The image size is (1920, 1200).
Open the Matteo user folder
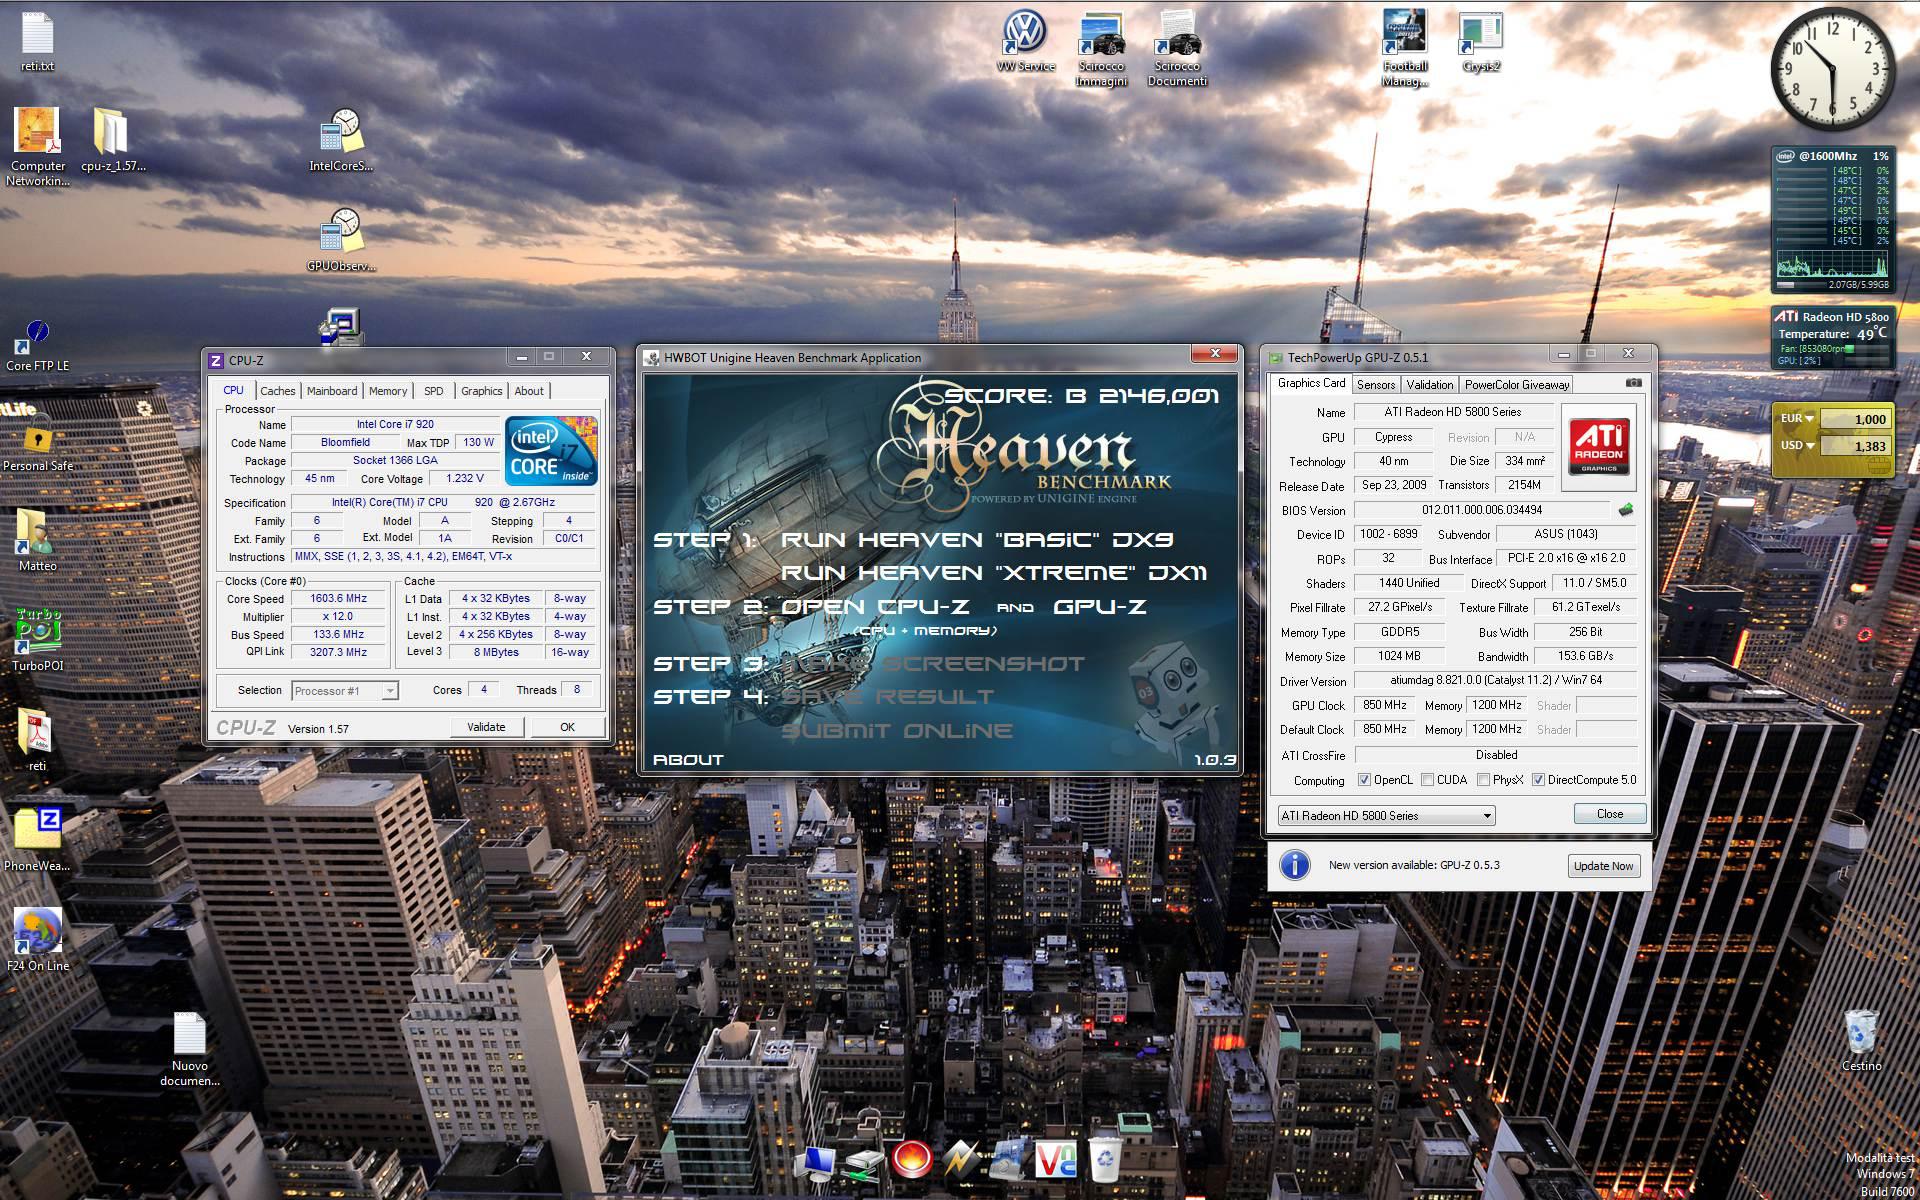(x=37, y=540)
